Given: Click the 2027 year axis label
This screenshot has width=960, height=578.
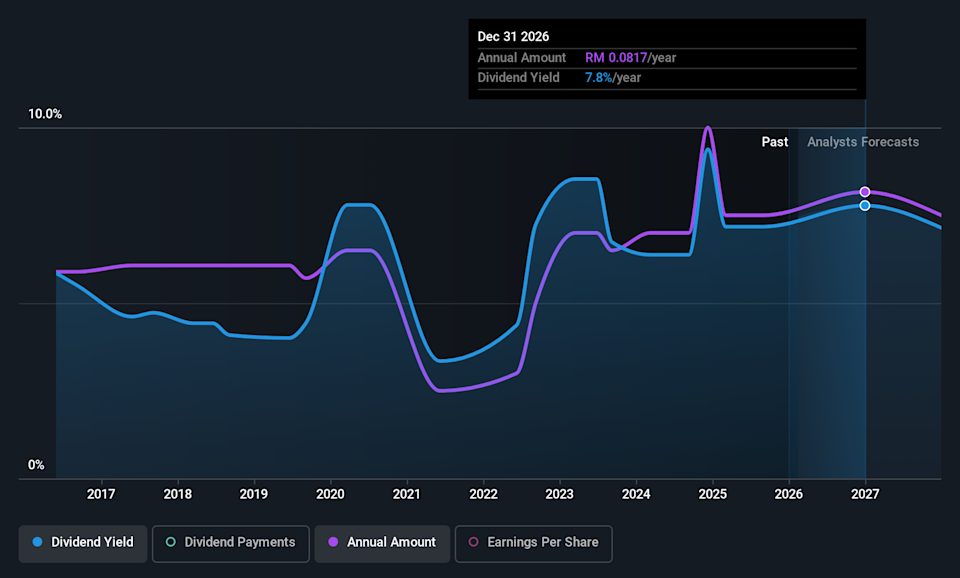Looking at the screenshot, I should point(865,493).
